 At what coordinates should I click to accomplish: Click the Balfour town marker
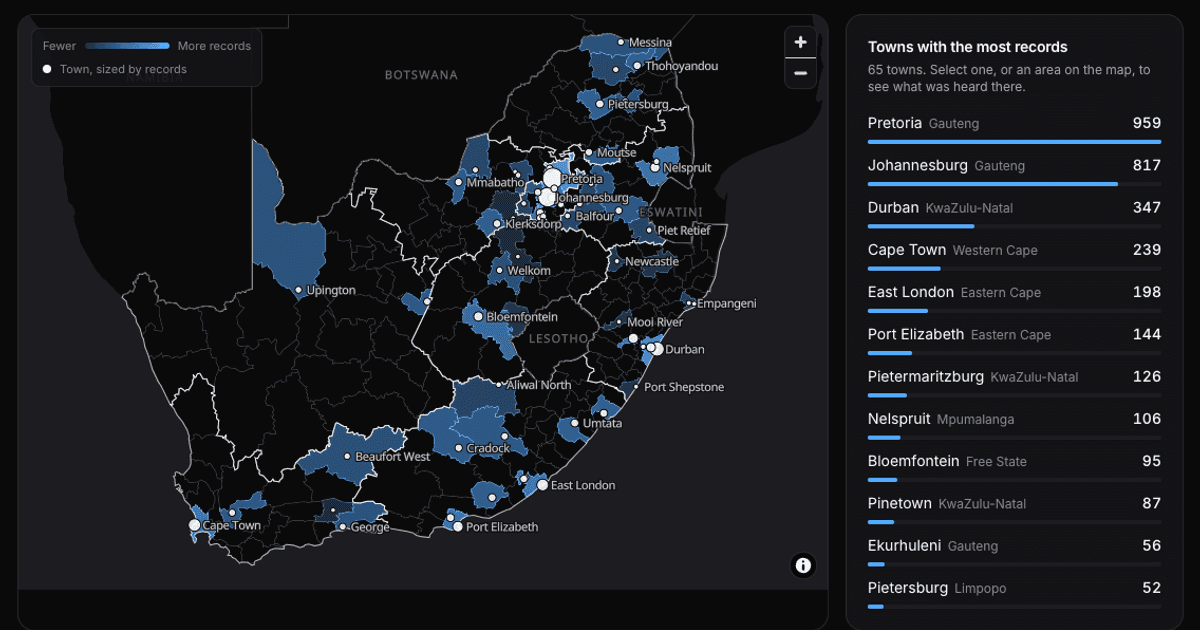coord(568,216)
